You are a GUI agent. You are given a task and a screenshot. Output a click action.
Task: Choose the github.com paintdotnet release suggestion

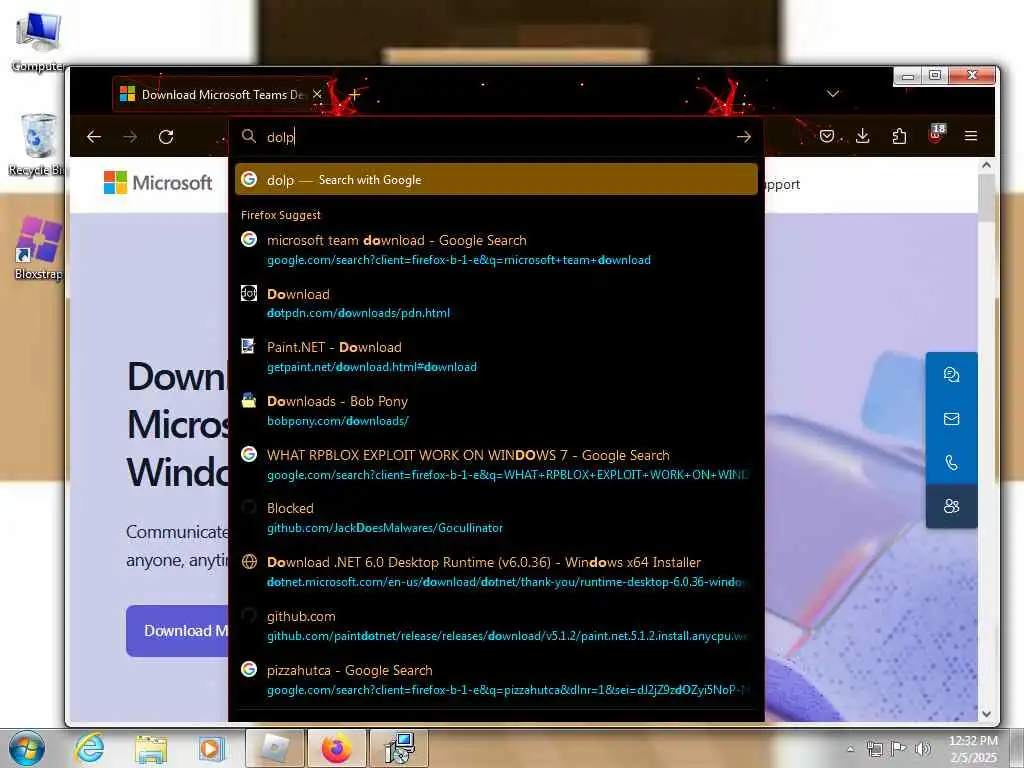coord(496,626)
